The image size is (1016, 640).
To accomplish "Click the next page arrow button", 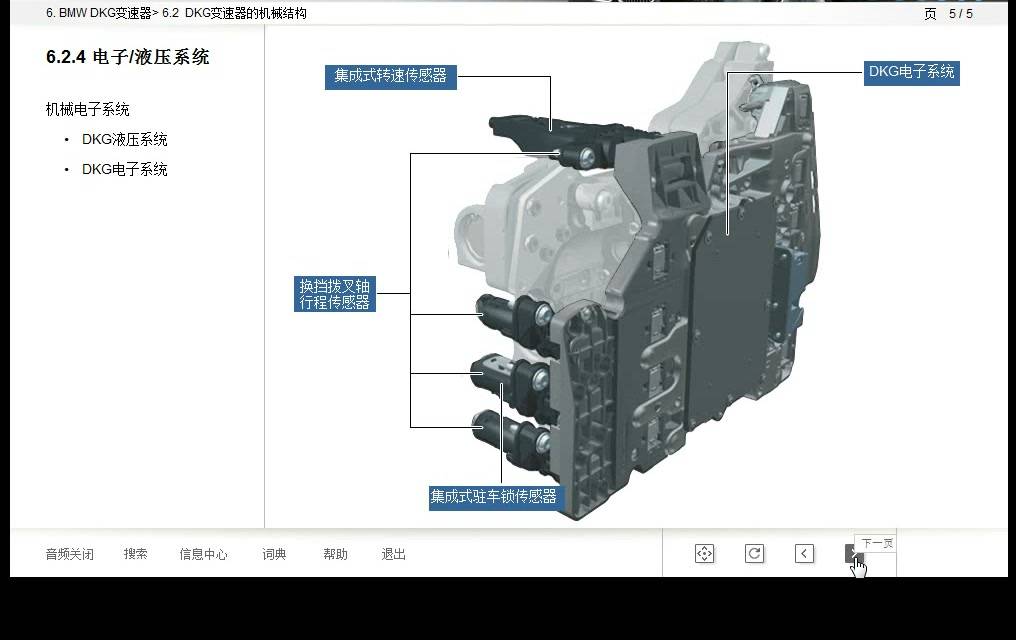I will coord(854,554).
